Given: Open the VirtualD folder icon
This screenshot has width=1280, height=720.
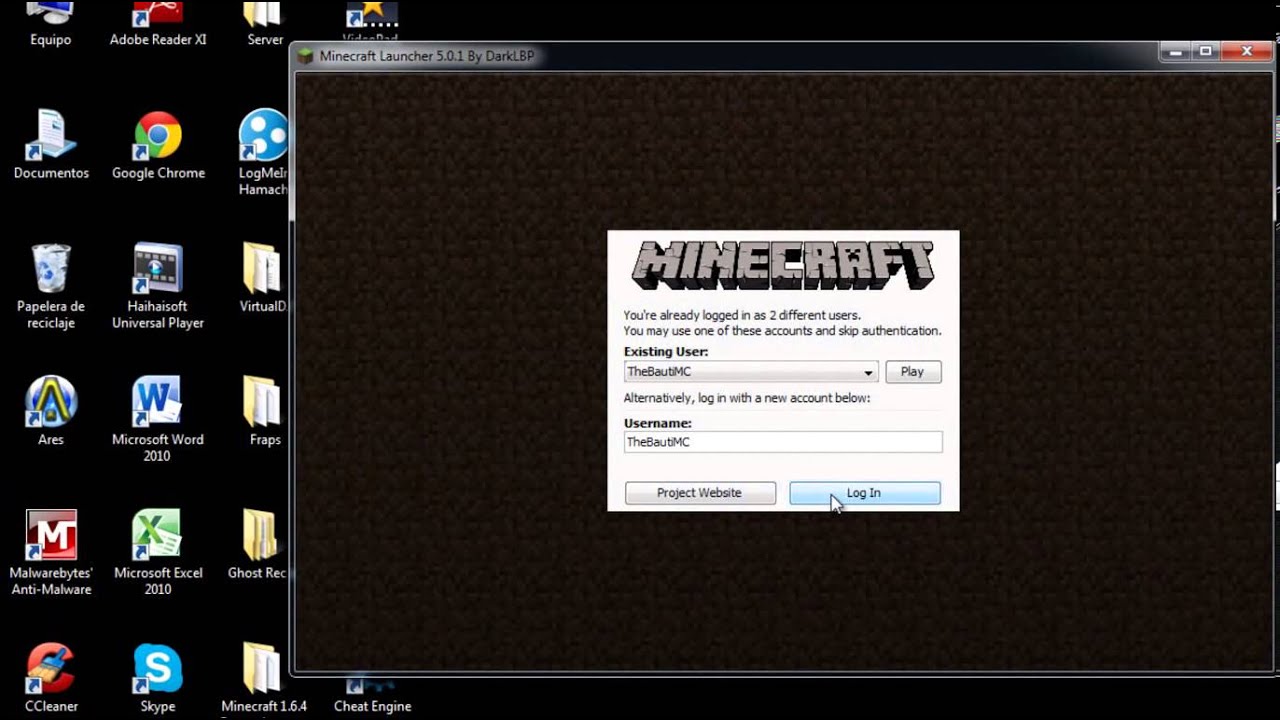Looking at the screenshot, I should [263, 278].
